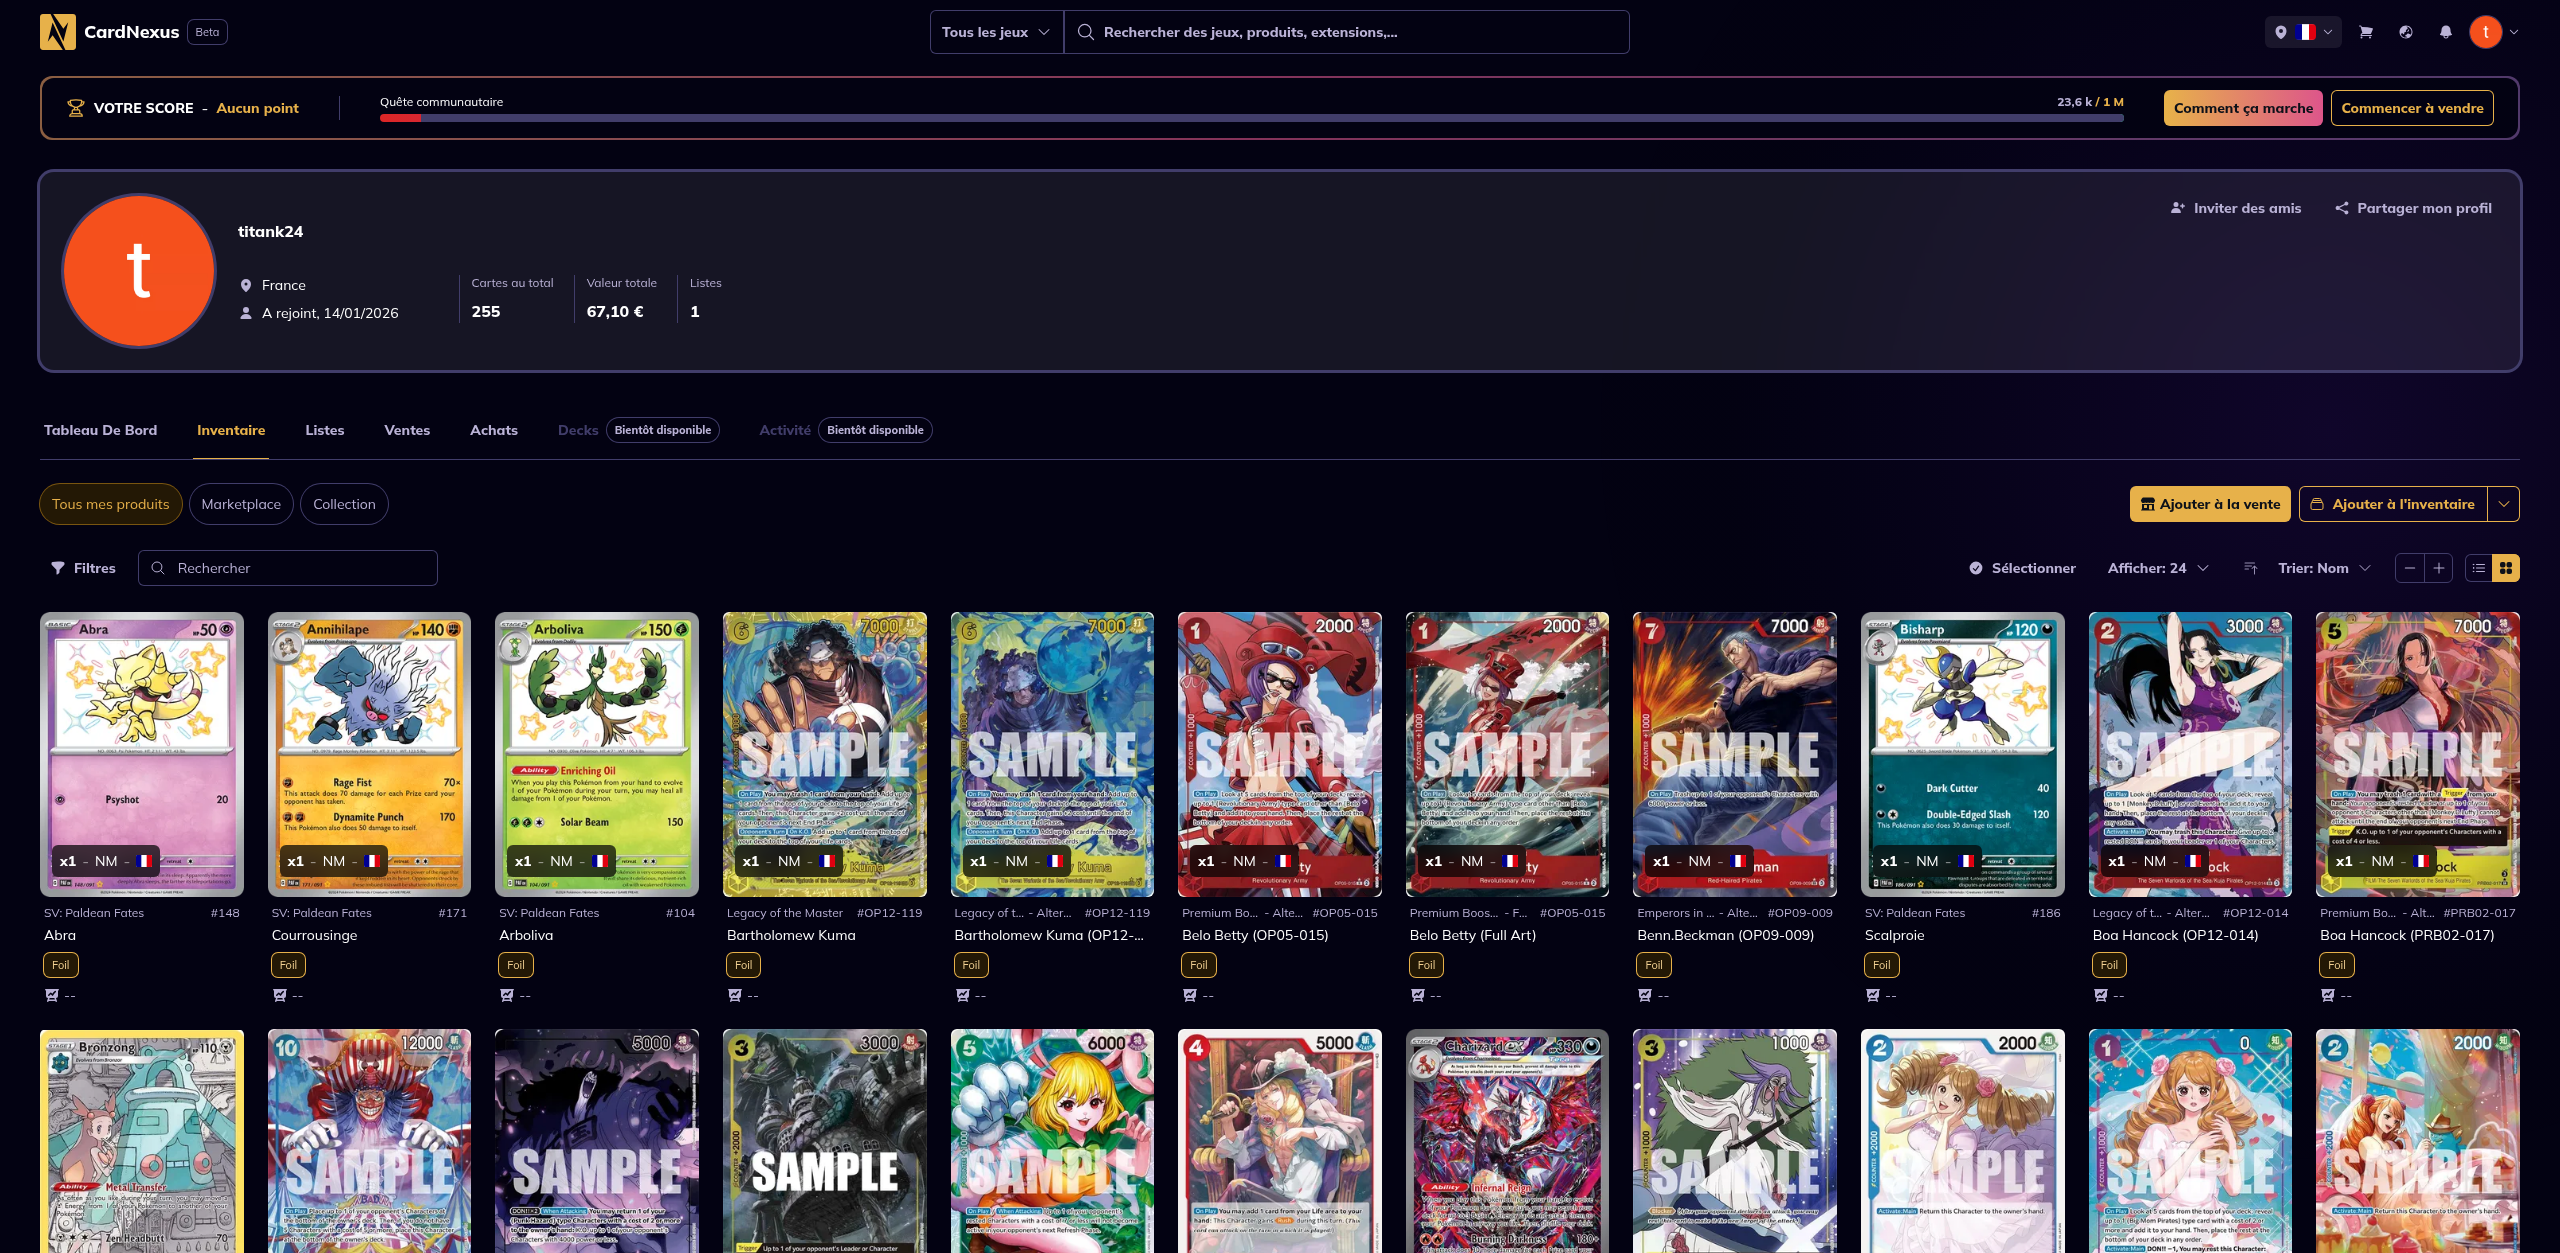This screenshot has height=1253, width=2560.
Task: Switch to grid view layout
Action: coord(2505,568)
